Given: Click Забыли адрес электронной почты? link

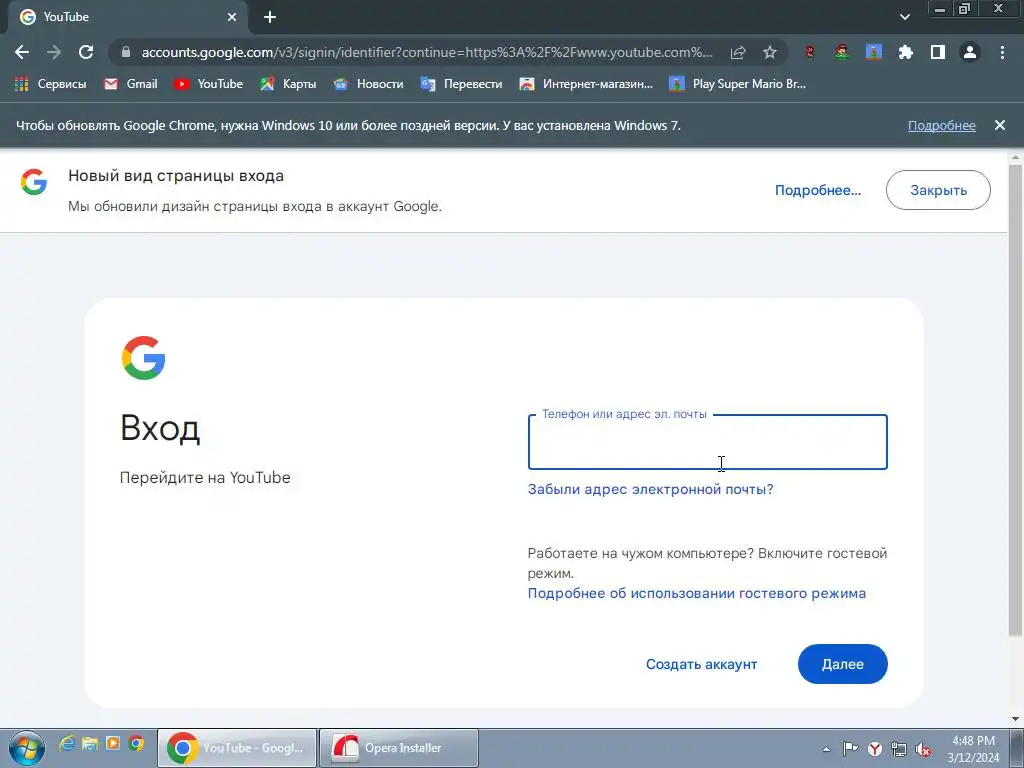Looking at the screenshot, I should pos(650,489).
